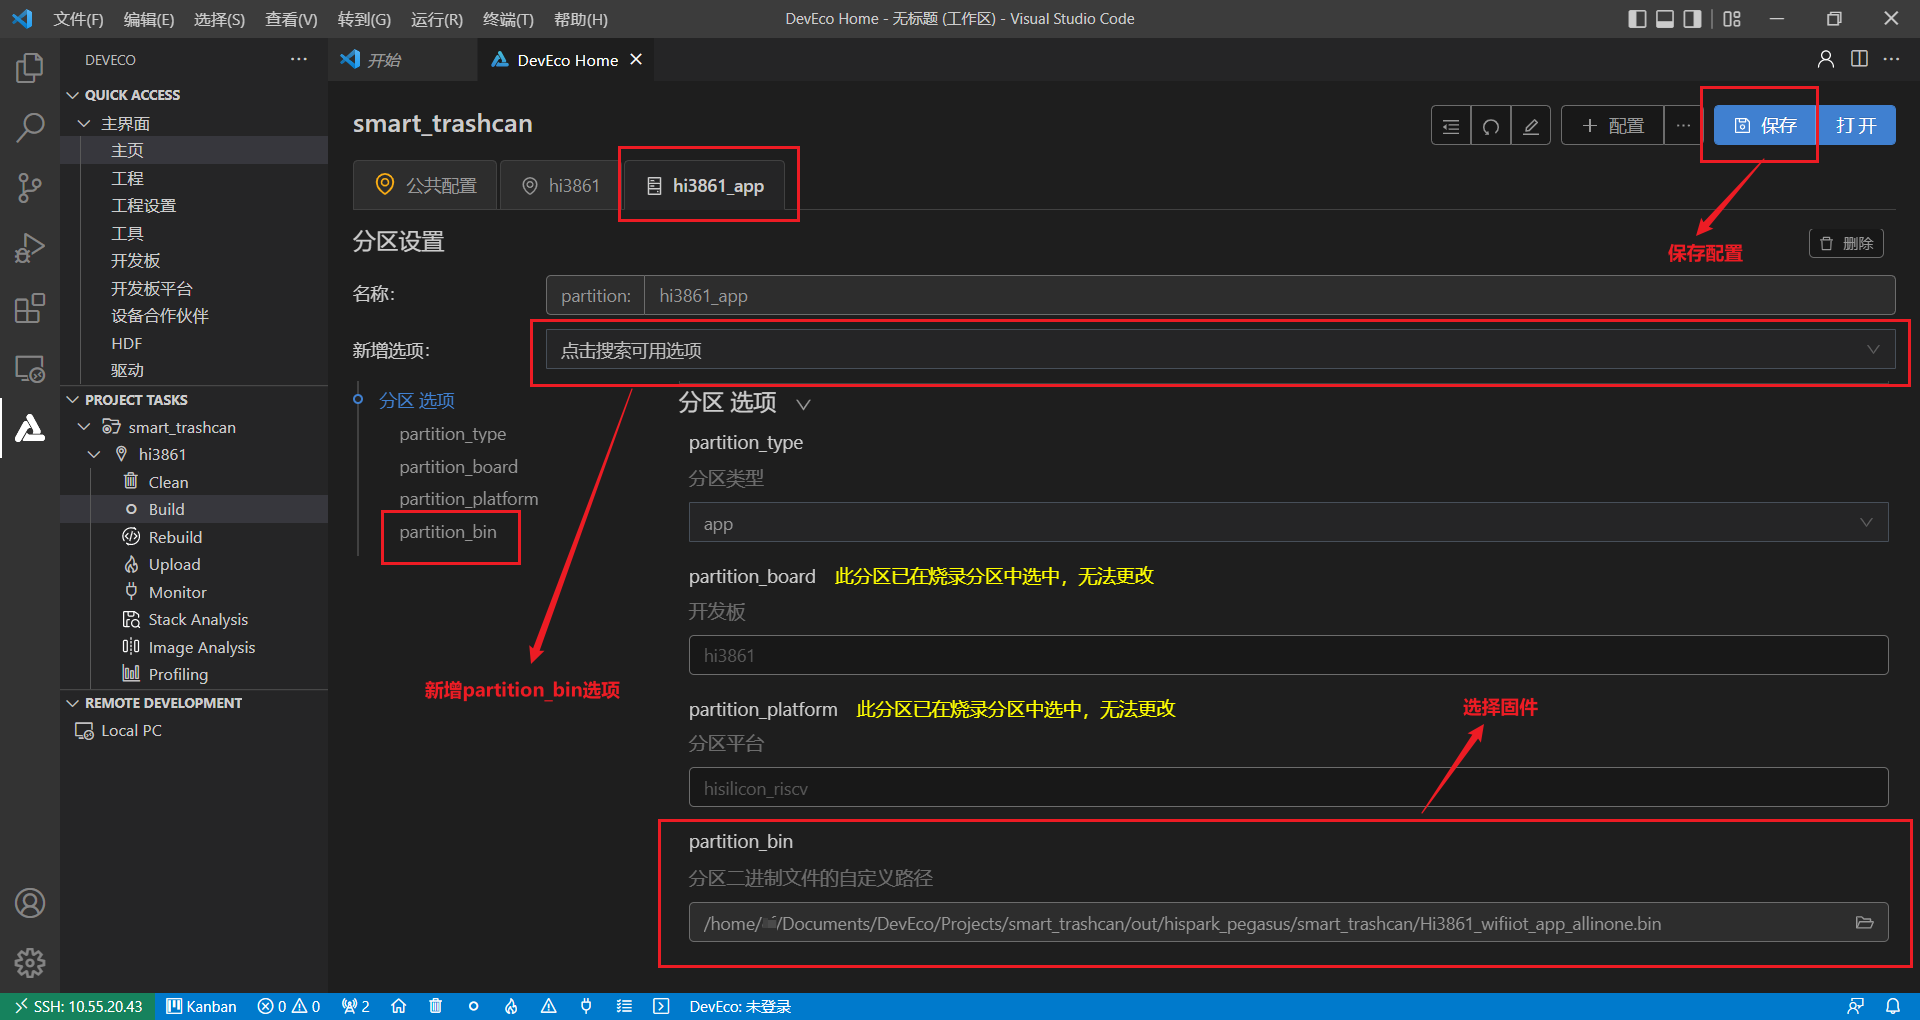Open the terminal icon in status bar
Image resolution: width=1920 pixels, height=1020 pixels.
[661, 1006]
